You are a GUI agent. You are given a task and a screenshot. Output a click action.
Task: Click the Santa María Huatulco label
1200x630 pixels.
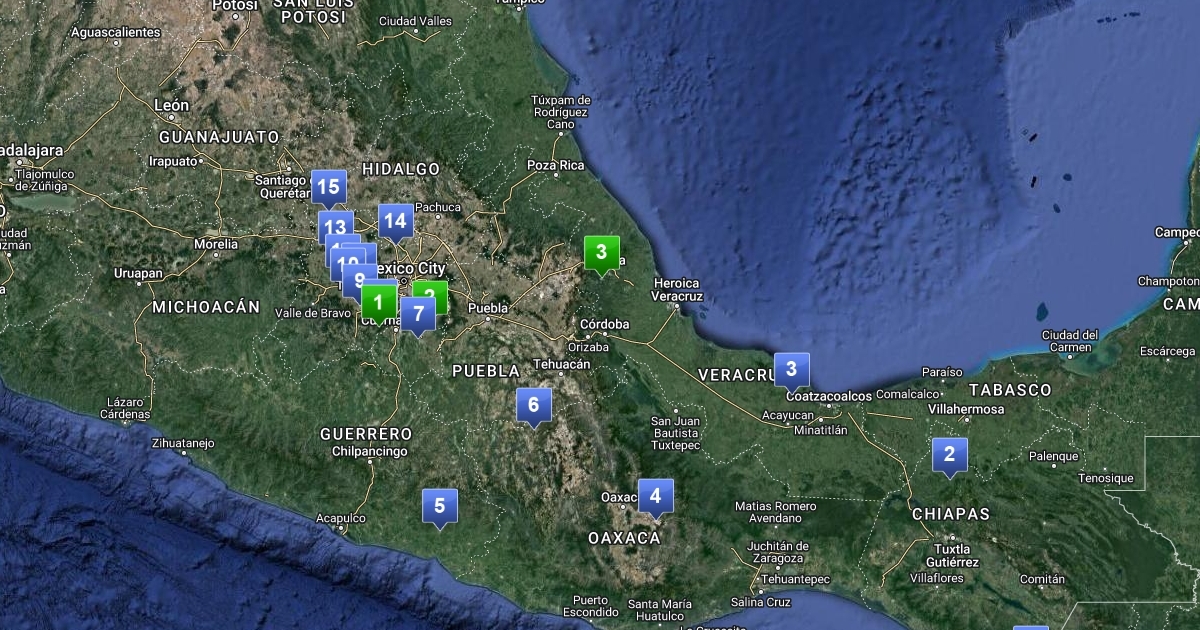tap(659, 610)
